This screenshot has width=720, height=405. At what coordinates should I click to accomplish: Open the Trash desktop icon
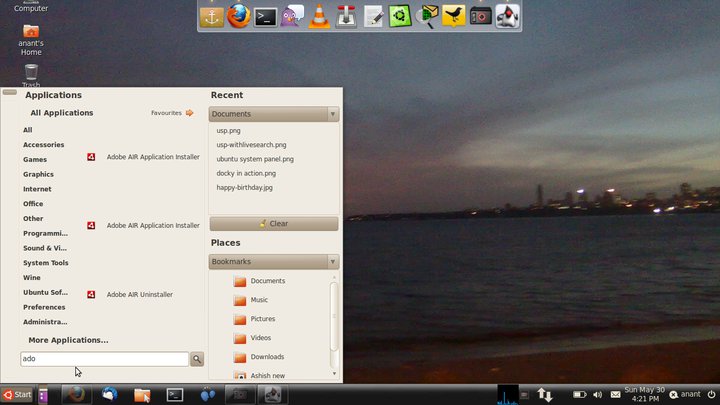click(31, 73)
